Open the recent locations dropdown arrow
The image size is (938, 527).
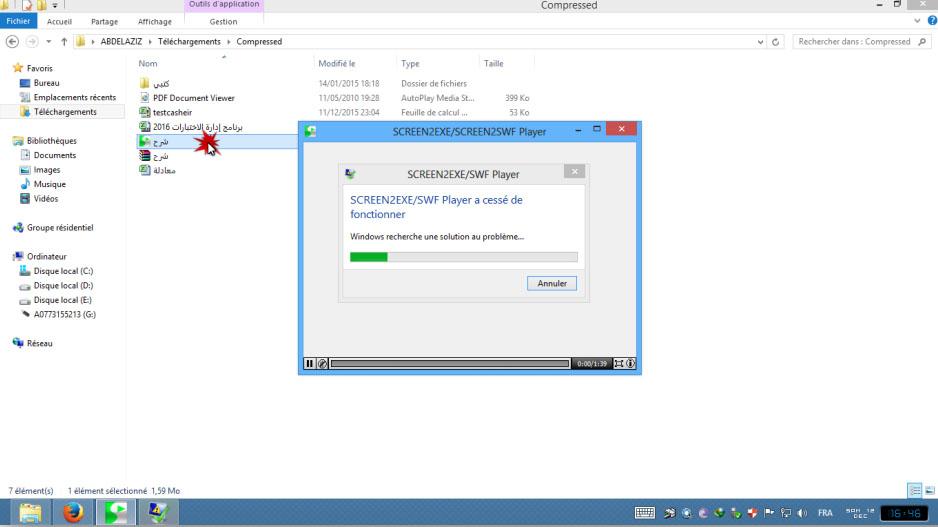pyautogui.click(x=48, y=42)
